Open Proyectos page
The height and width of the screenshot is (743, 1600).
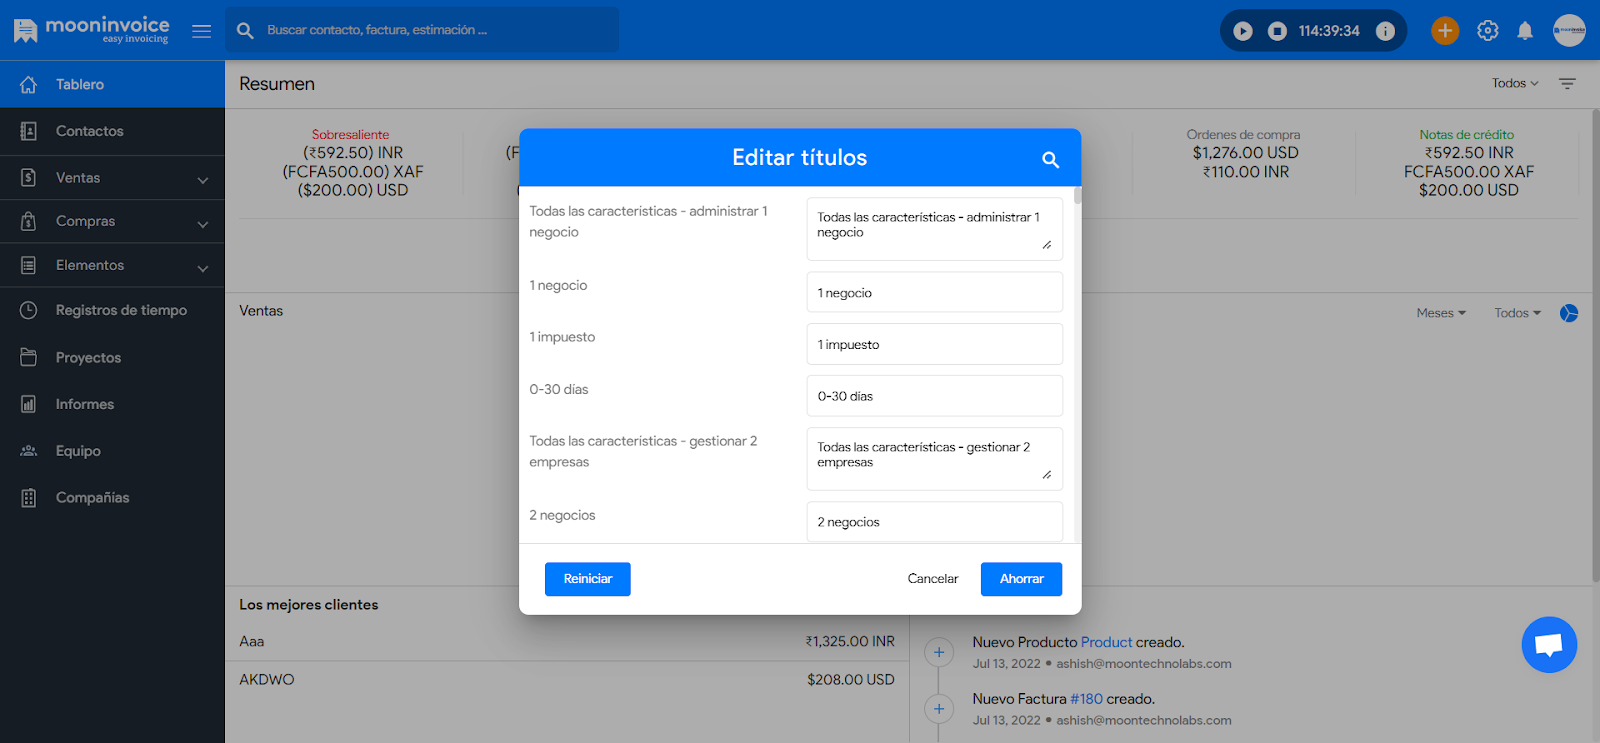point(112,357)
